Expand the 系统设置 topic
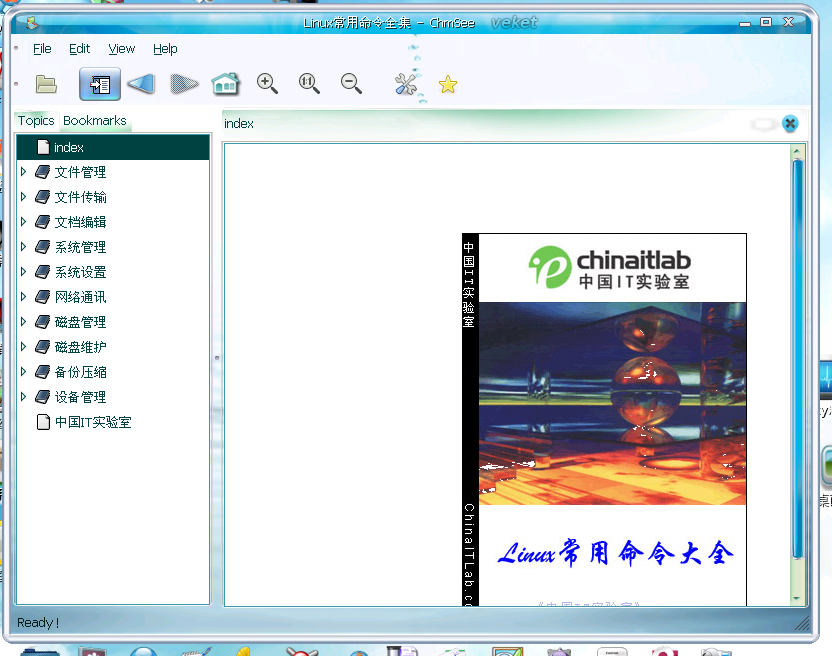832x656 pixels. click(23, 271)
